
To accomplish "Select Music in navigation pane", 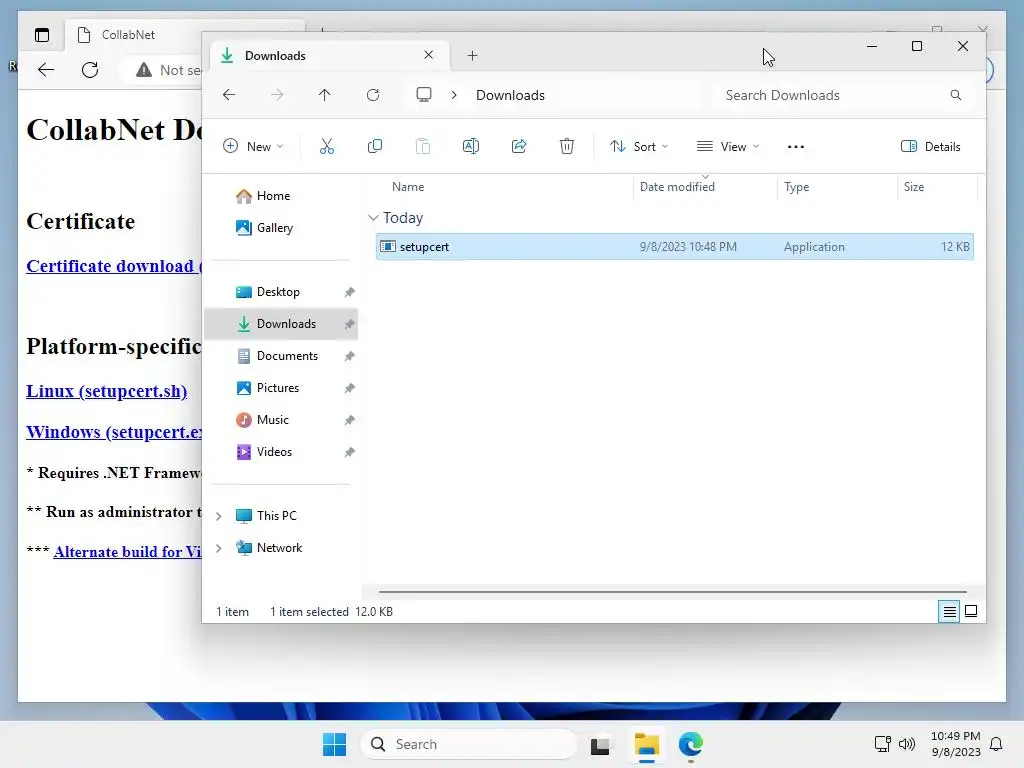I will tap(281, 420).
